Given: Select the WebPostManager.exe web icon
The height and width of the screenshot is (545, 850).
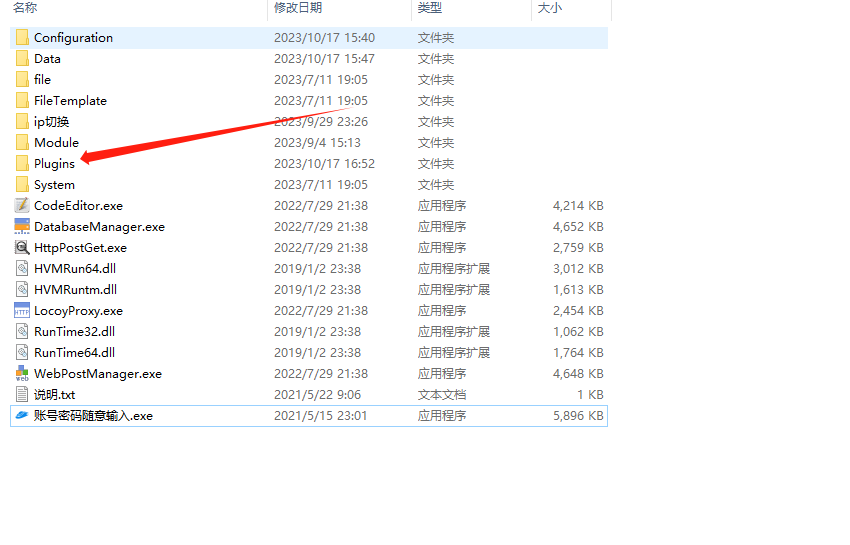Looking at the screenshot, I should click(x=22, y=374).
